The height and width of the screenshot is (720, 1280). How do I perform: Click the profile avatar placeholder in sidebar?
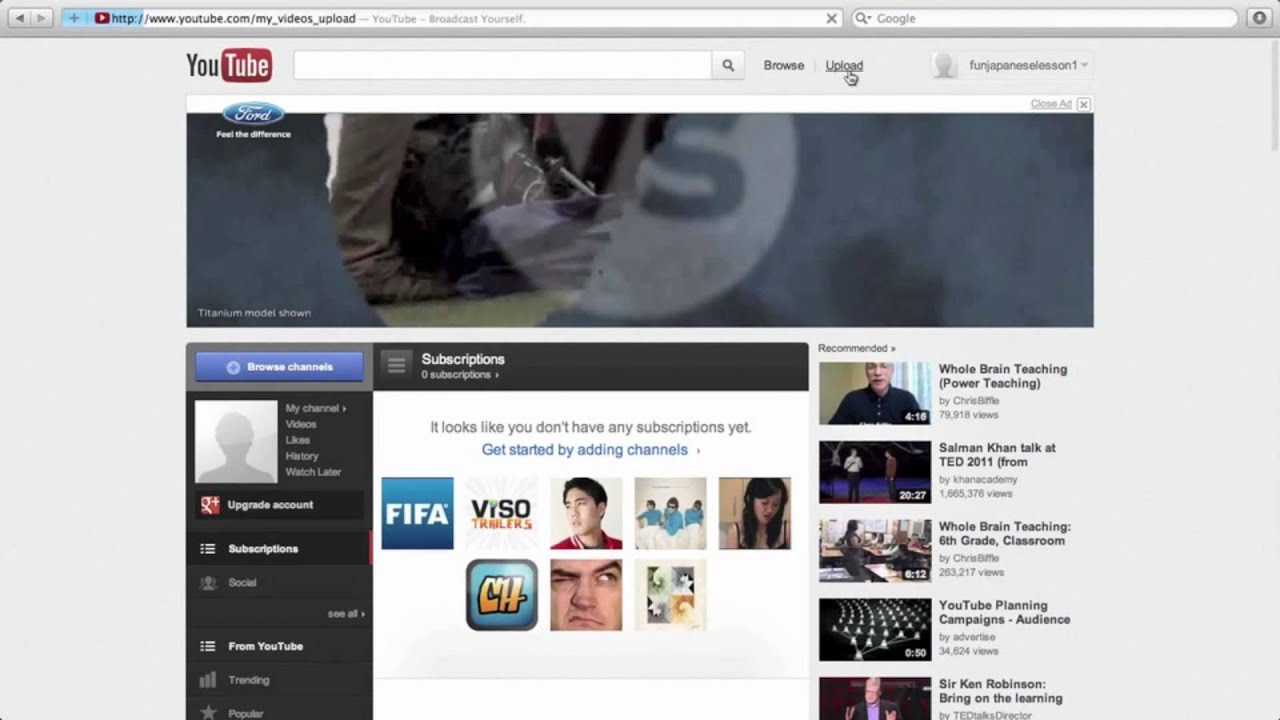click(x=236, y=442)
